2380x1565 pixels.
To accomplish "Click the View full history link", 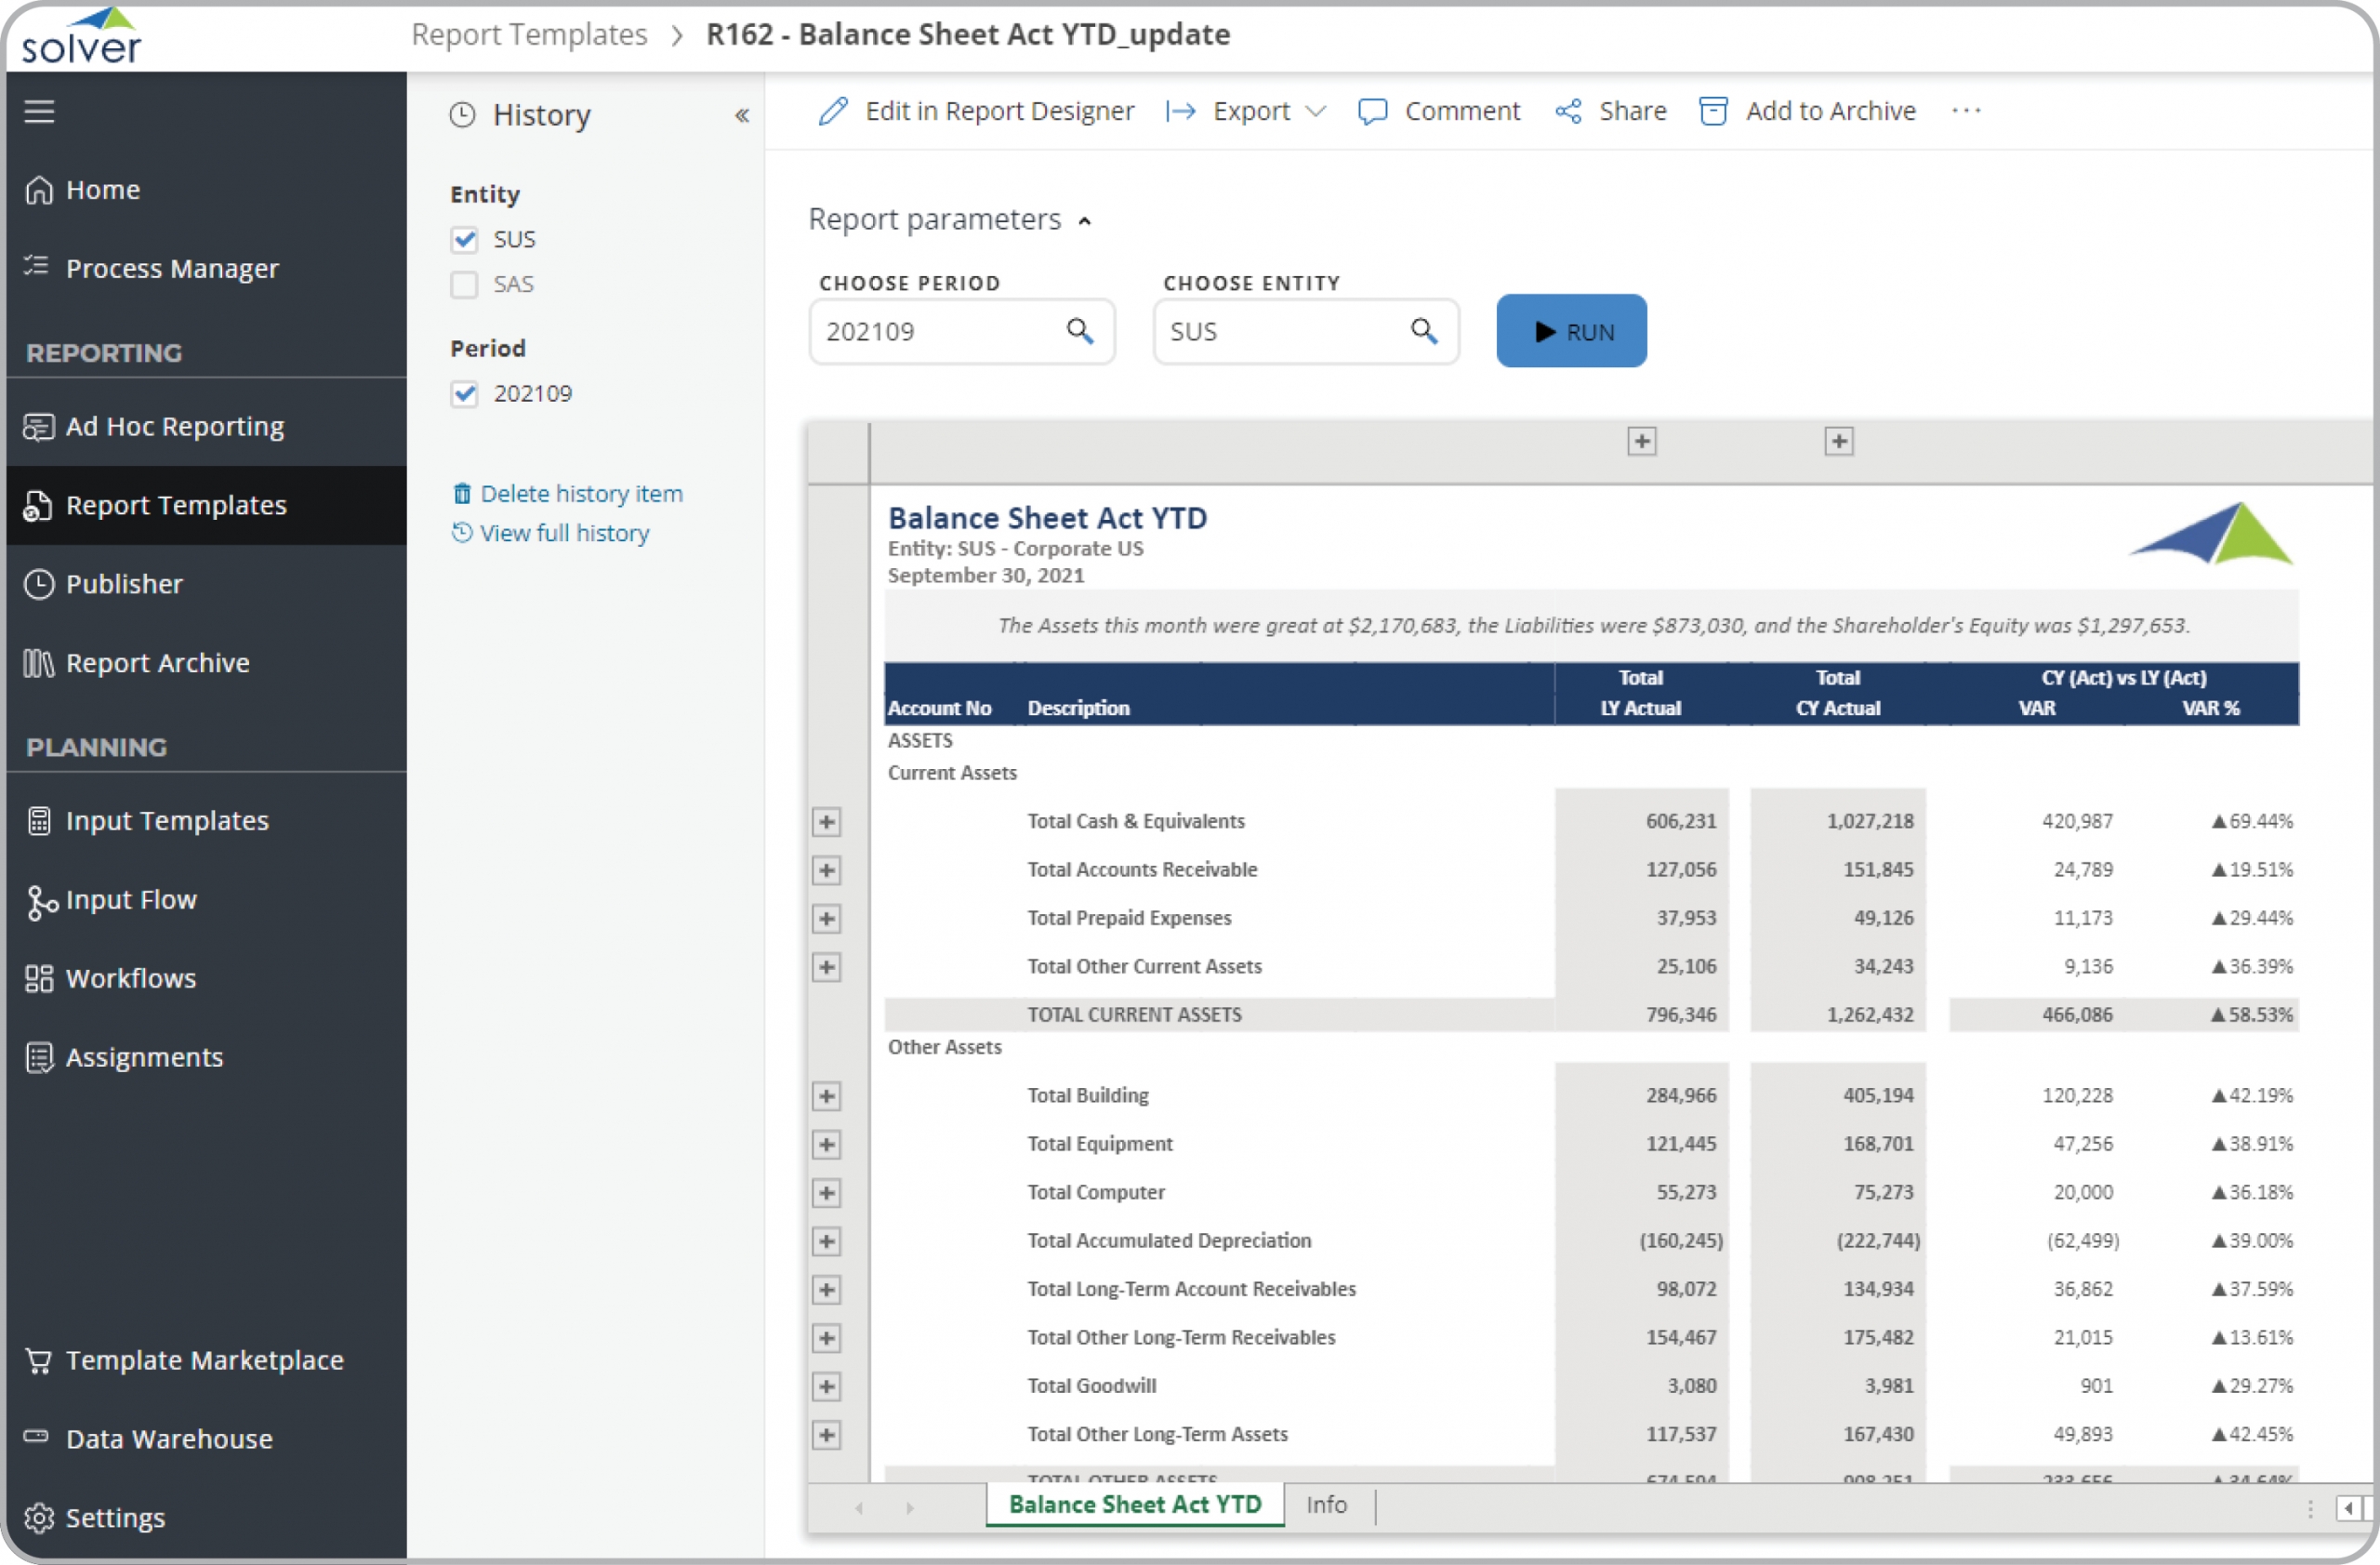I will click(x=564, y=533).
